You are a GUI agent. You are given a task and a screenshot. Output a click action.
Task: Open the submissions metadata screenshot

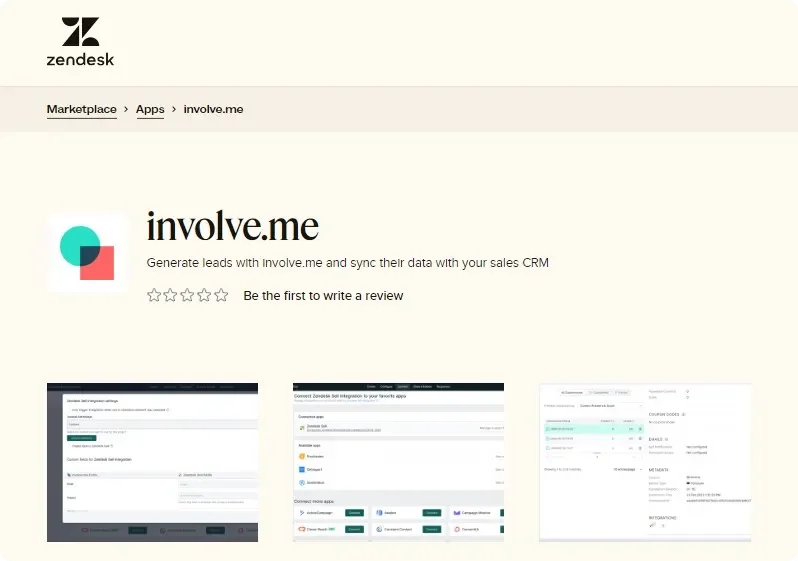click(x=645, y=462)
